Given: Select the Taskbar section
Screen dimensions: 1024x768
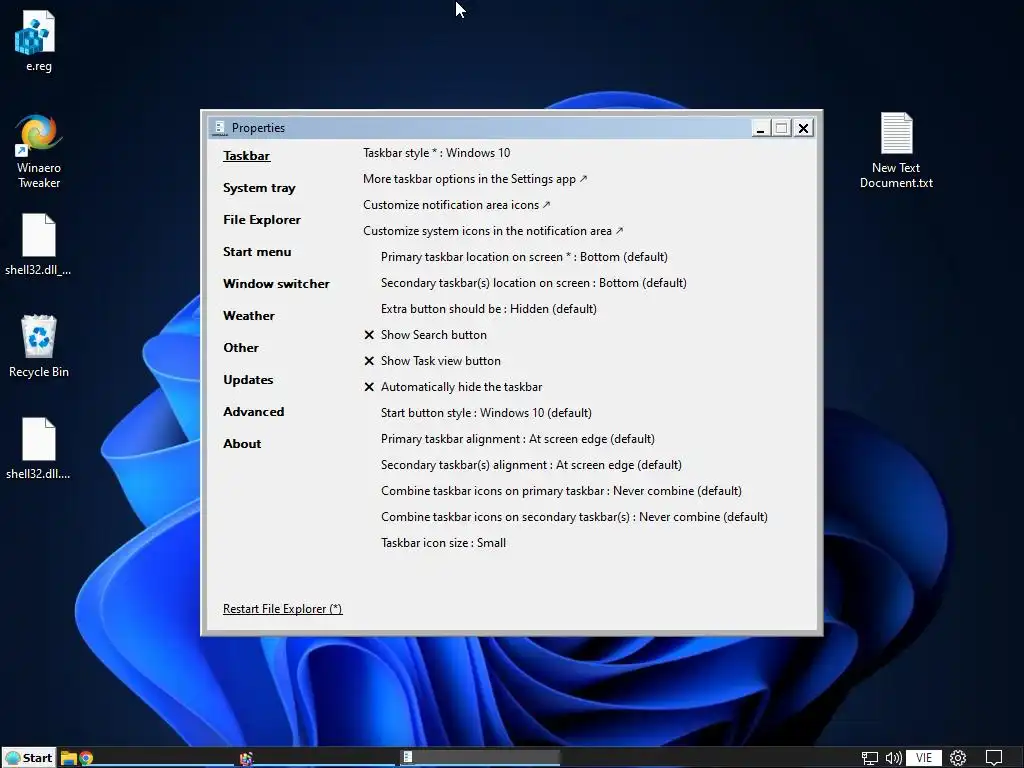Looking at the screenshot, I should click(x=246, y=155).
